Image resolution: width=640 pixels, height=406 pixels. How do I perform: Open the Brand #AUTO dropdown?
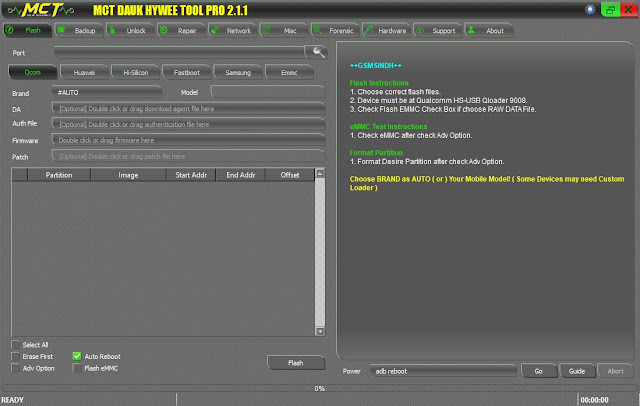(107, 93)
